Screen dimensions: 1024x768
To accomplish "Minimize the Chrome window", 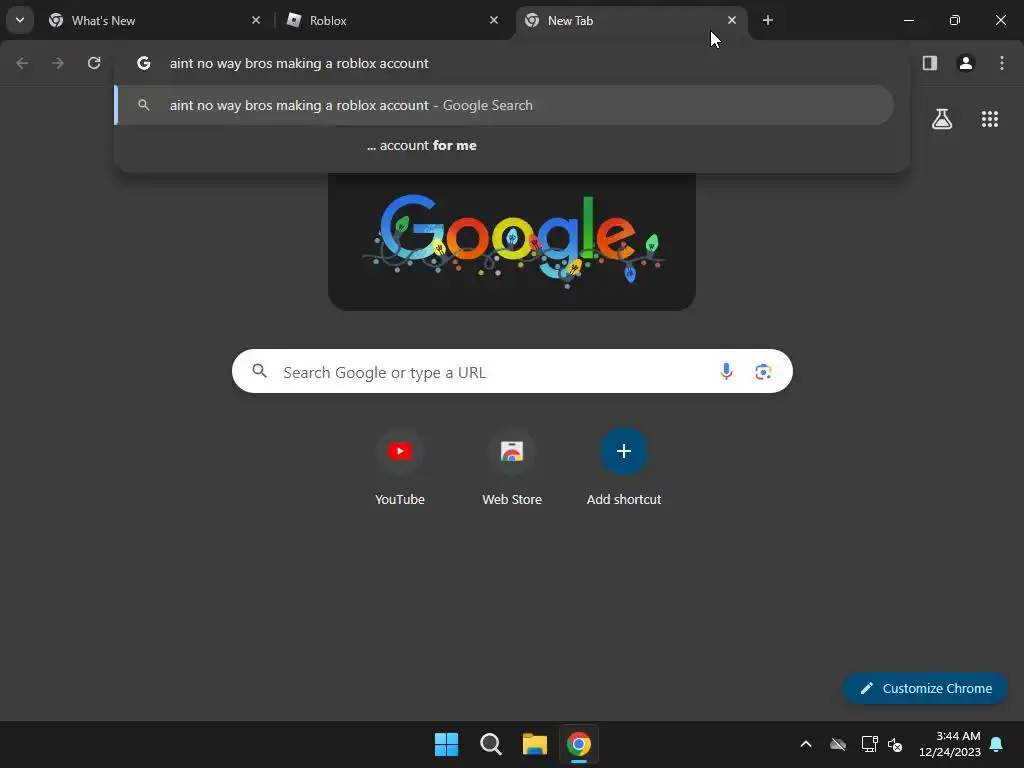I will coord(908,20).
